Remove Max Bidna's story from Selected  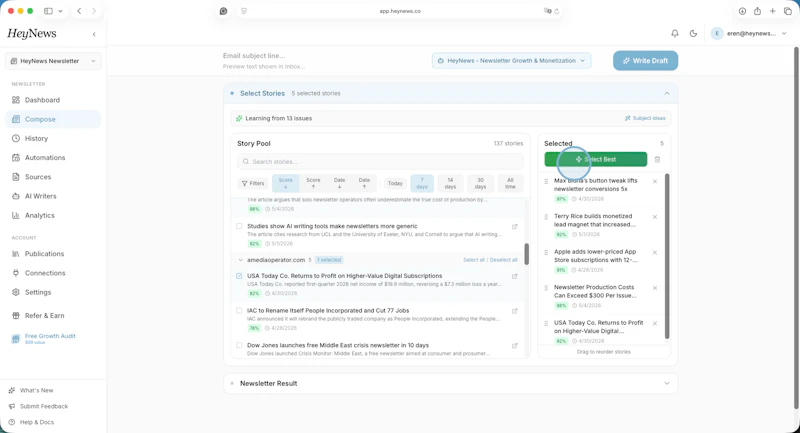coord(655,182)
